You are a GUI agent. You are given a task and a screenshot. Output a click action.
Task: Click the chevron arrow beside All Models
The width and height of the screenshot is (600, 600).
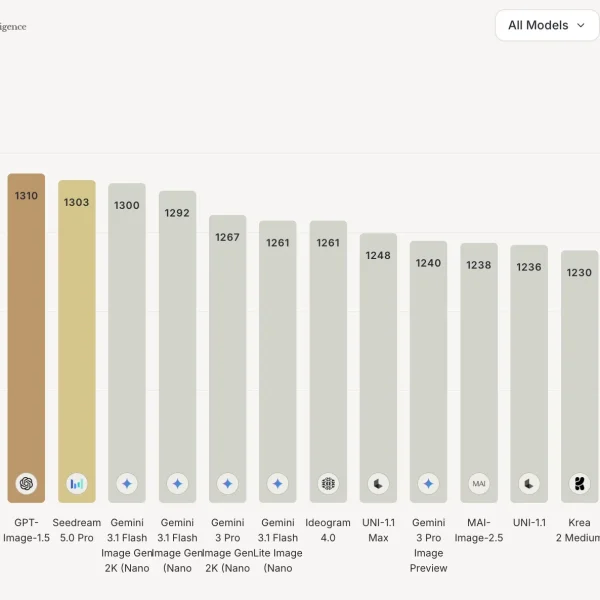click(x=580, y=26)
